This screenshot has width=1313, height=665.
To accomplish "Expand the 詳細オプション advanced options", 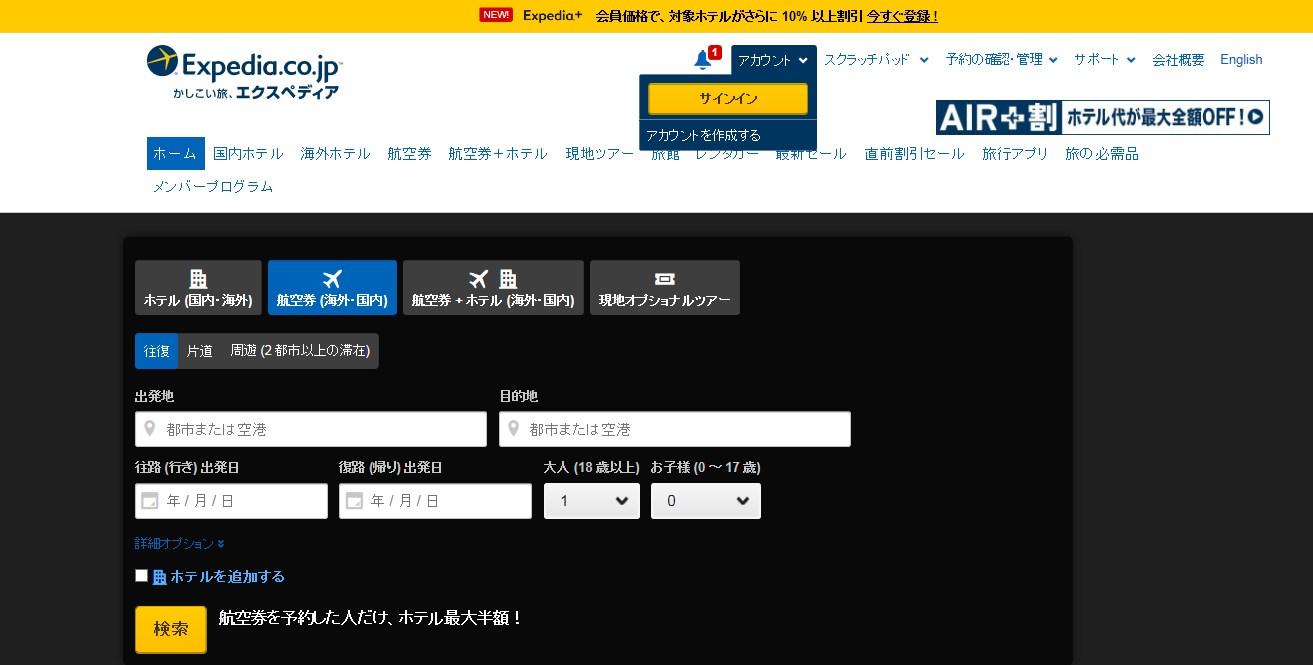I will pos(180,544).
